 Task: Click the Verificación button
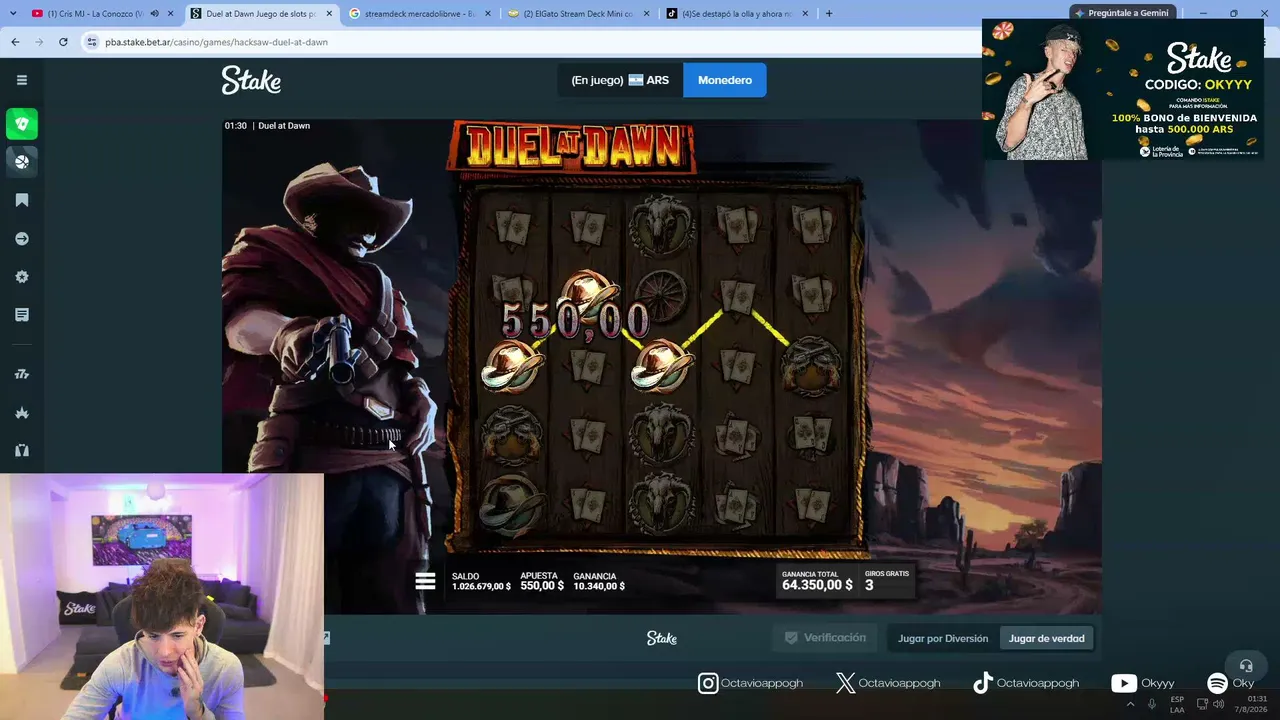pyautogui.click(x=825, y=638)
